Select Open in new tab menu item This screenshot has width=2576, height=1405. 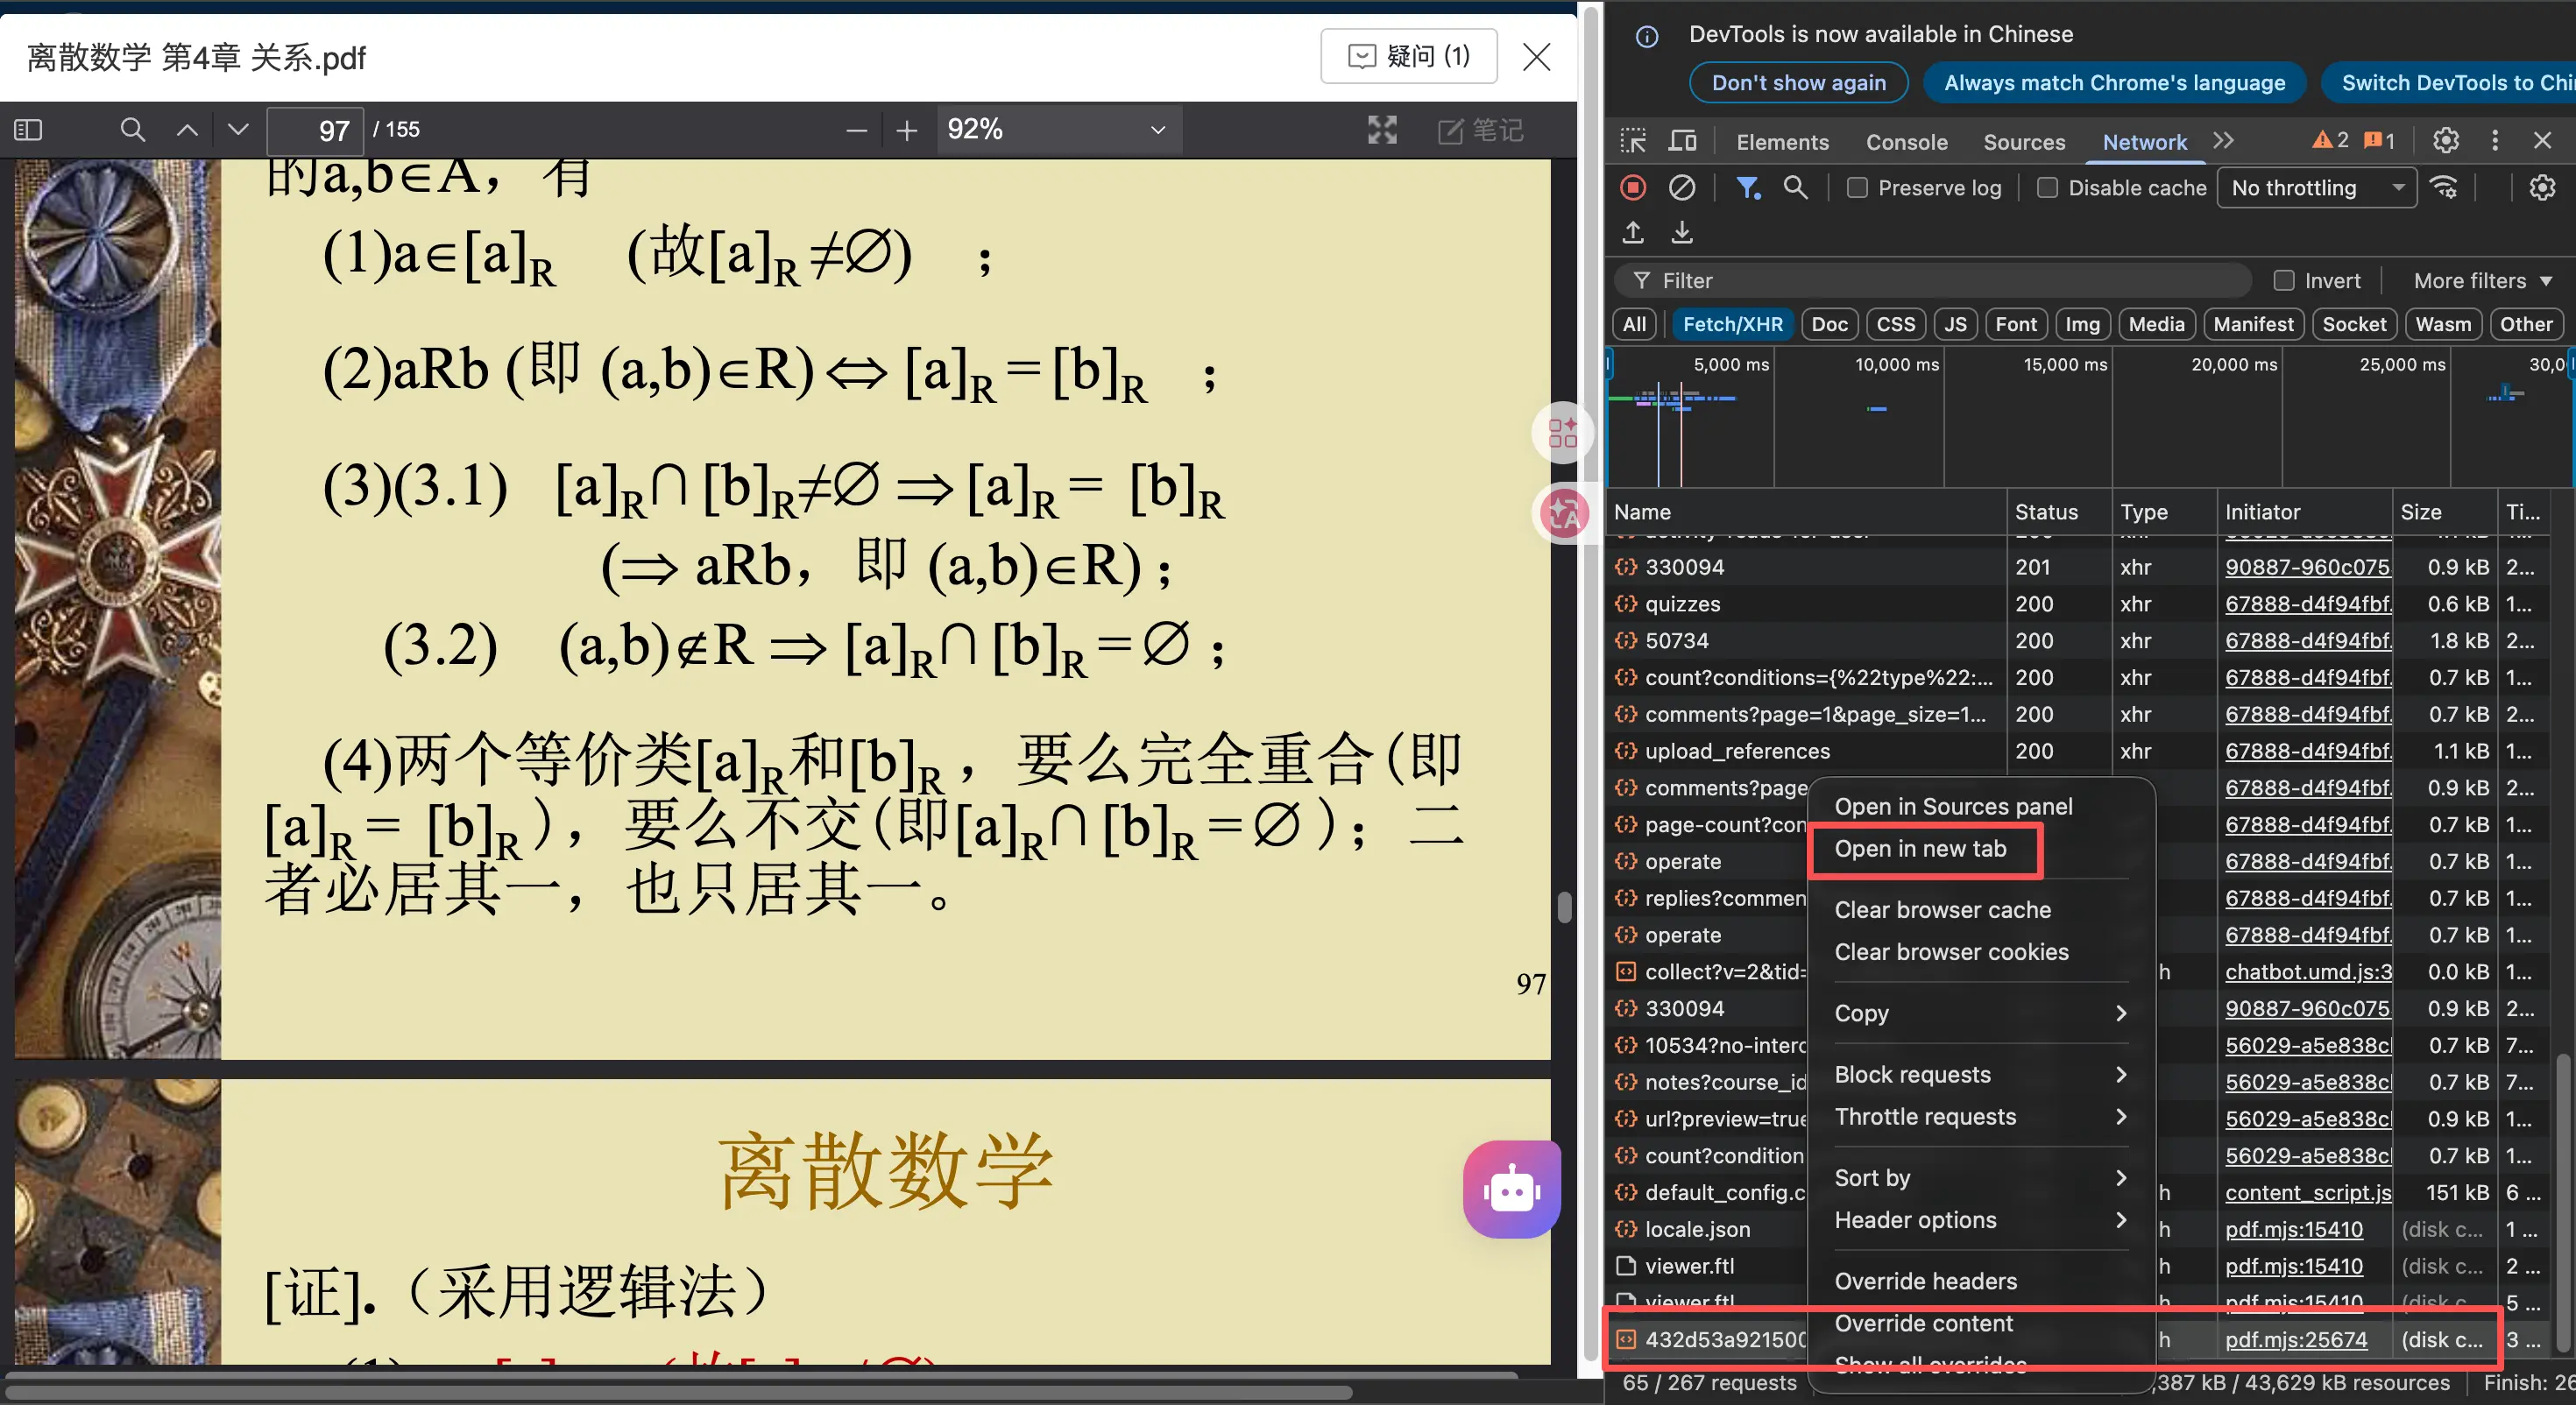tap(1920, 849)
